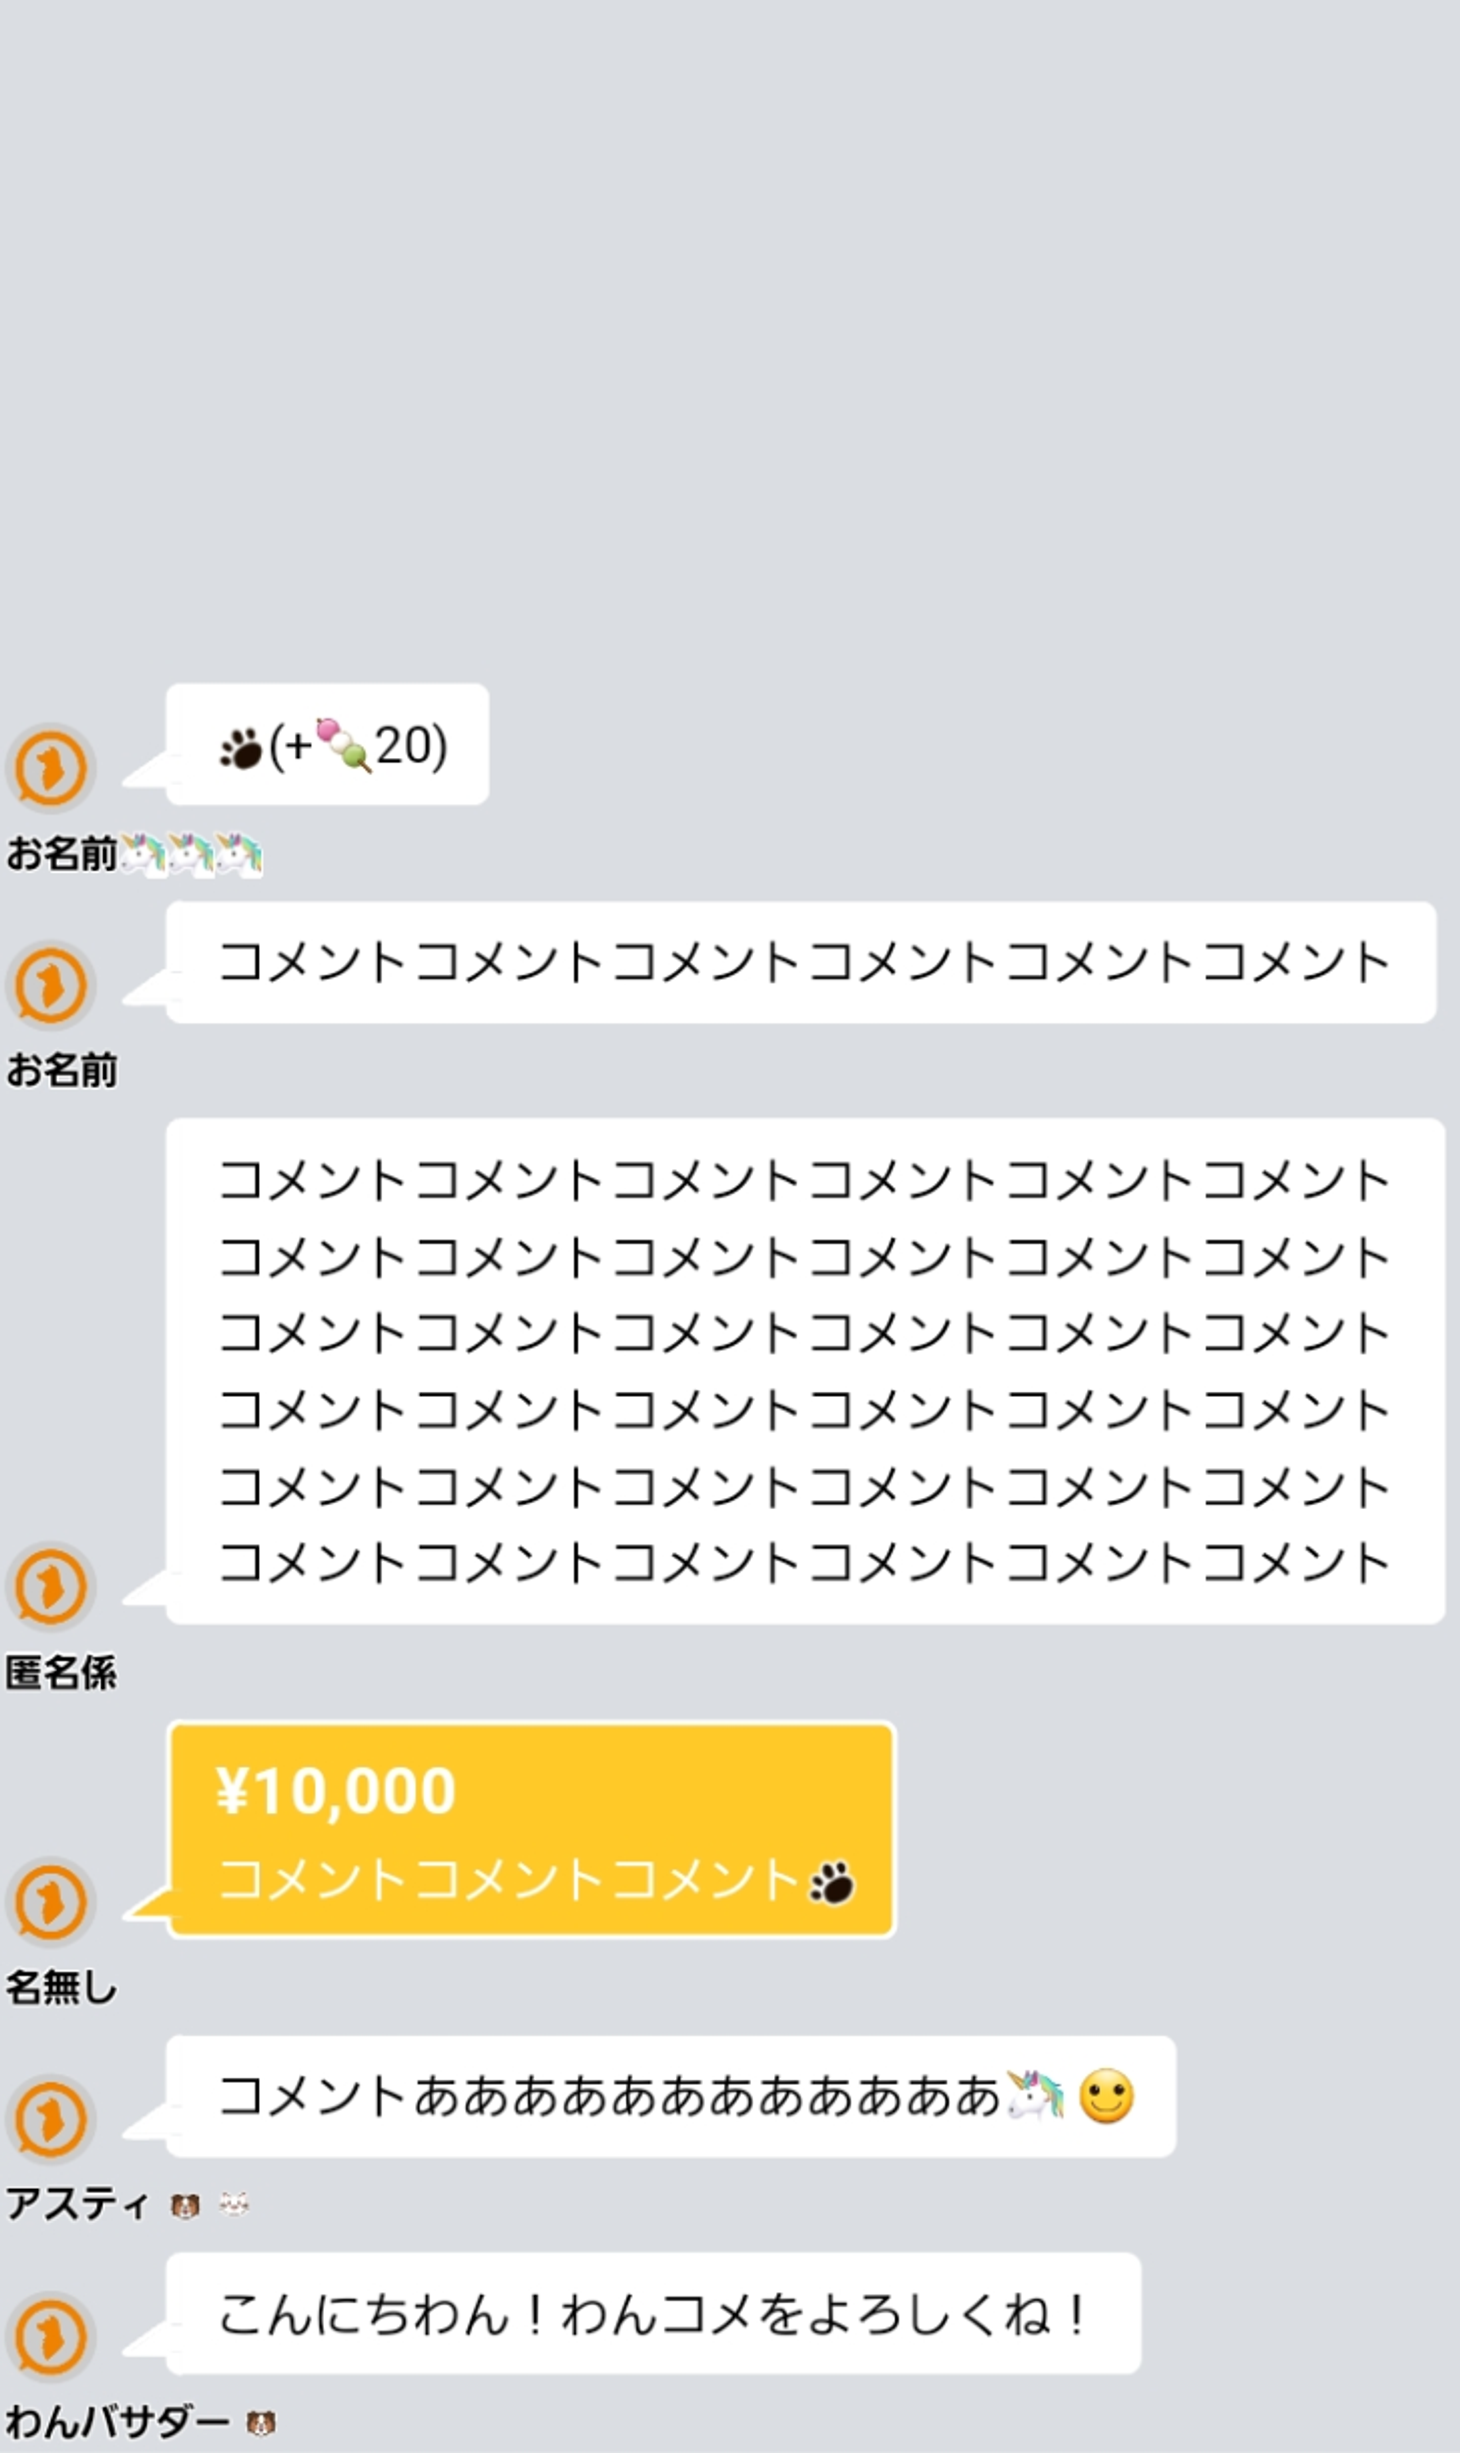Click the smiley face emoji in アスティ's comment
This screenshot has height=2453, width=1460.
click(x=1106, y=2095)
